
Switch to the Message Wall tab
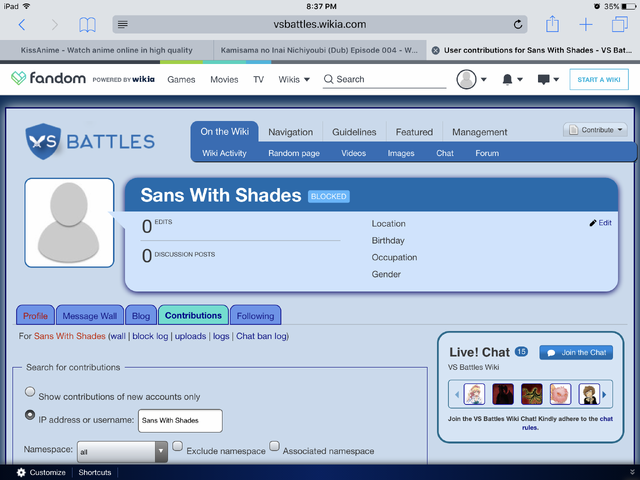click(x=90, y=316)
